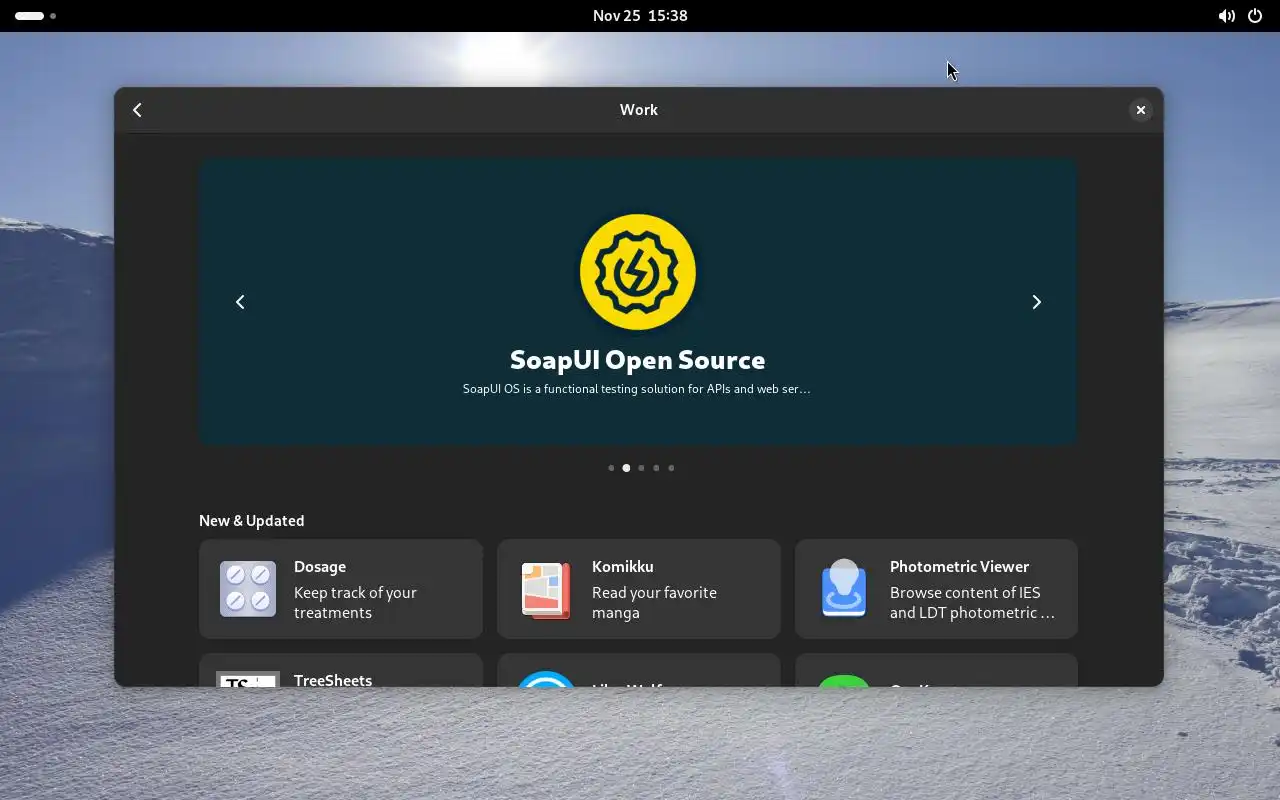This screenshot has width=1280, height=800.
Task: Open the SoapUI Open Source title
Action: click(x=638, y=360)
